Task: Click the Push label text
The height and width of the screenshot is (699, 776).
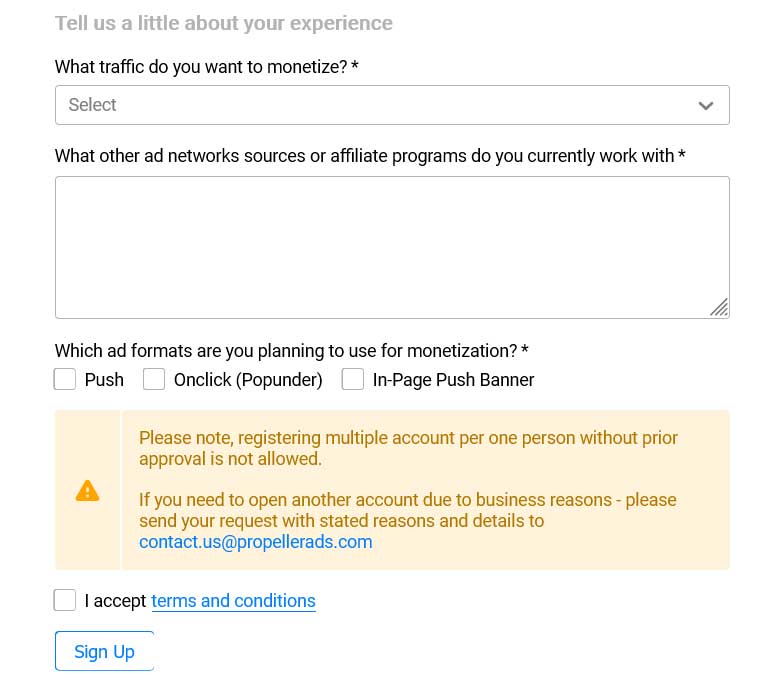Action: pyautogui.click(x=104, y=380)
